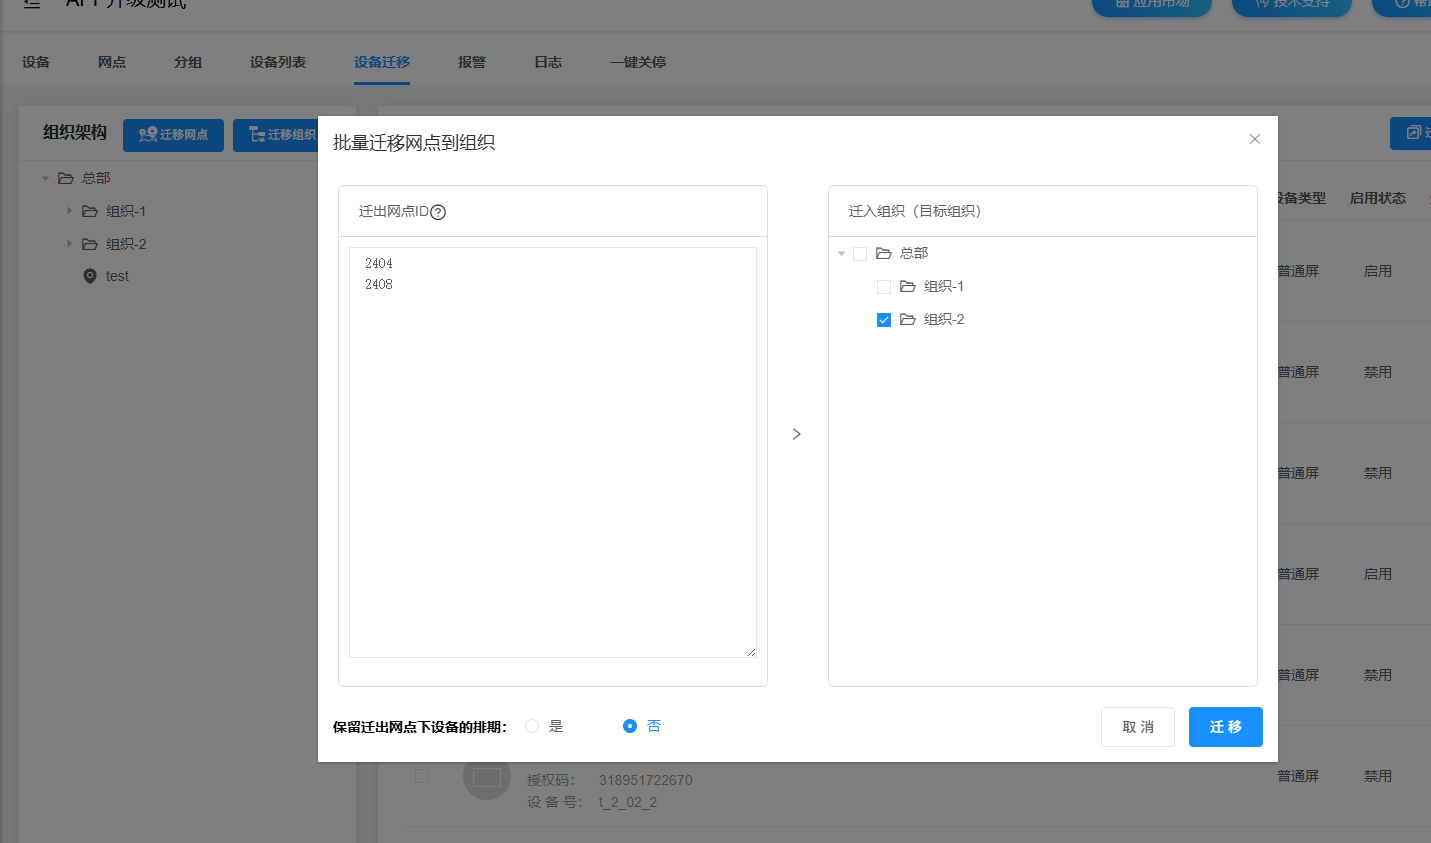Click the test location pin icon
Image resolution: width=1431 pixels, height=843 pixels.
[90, 276]
